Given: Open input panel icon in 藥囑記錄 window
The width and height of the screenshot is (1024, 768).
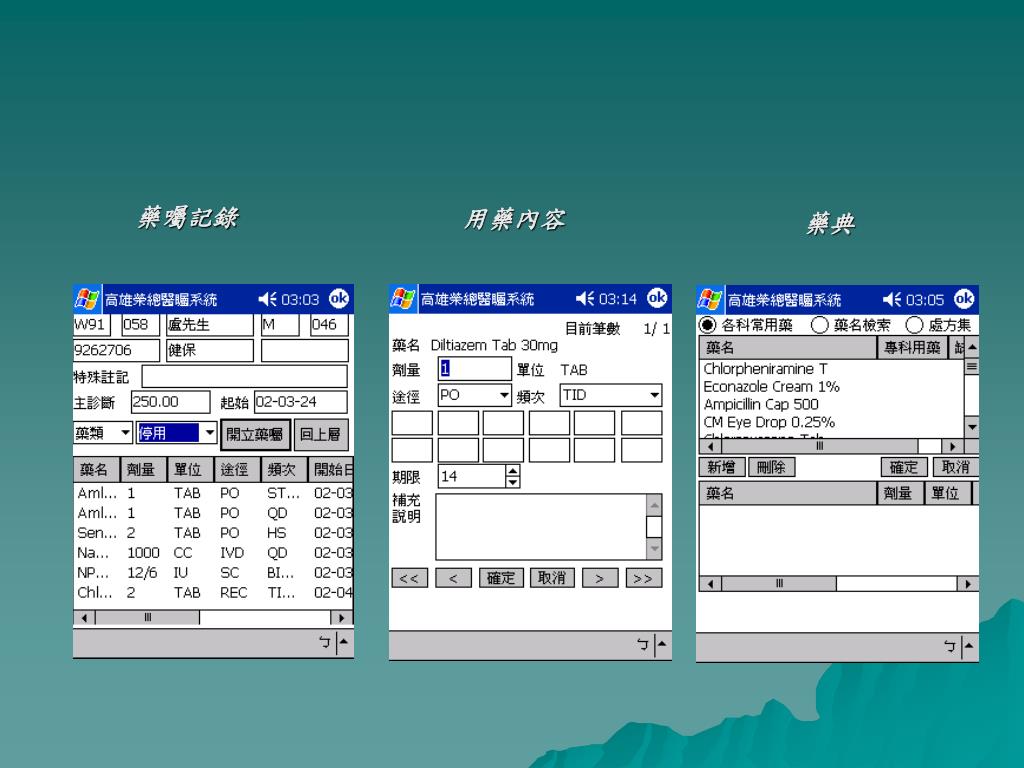Looking at the screenshot, I should (325, 643).
